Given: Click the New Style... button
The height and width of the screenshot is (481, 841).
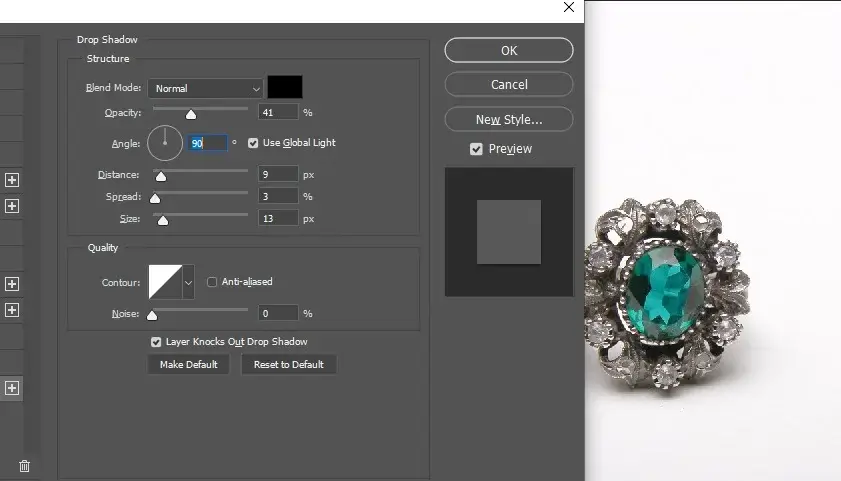Looking at the screenshot, I should tap(509, 119).
